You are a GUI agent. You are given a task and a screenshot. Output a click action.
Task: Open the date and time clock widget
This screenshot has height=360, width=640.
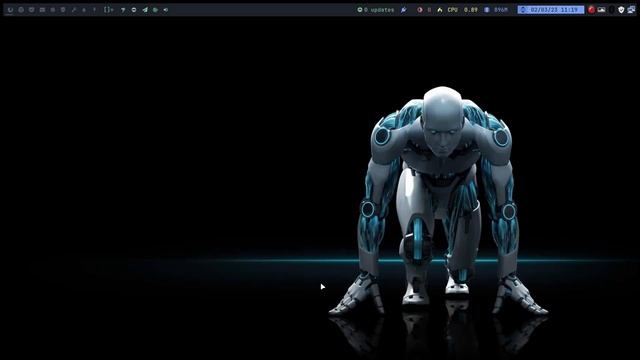point(551,9)
